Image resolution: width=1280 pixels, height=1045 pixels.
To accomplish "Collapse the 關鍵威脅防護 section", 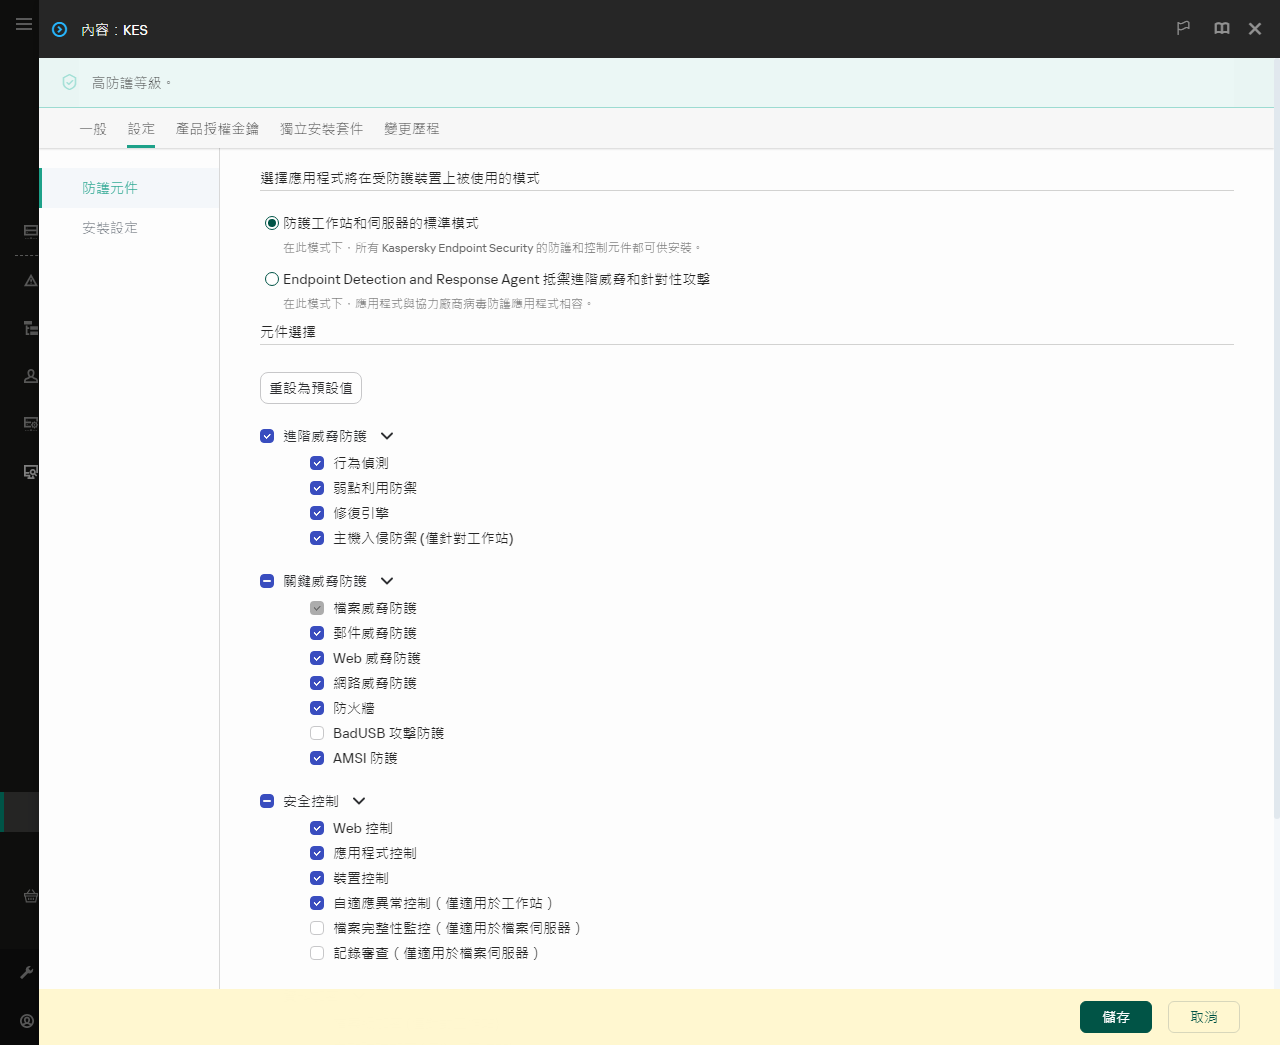I will (x=387, y=580).
